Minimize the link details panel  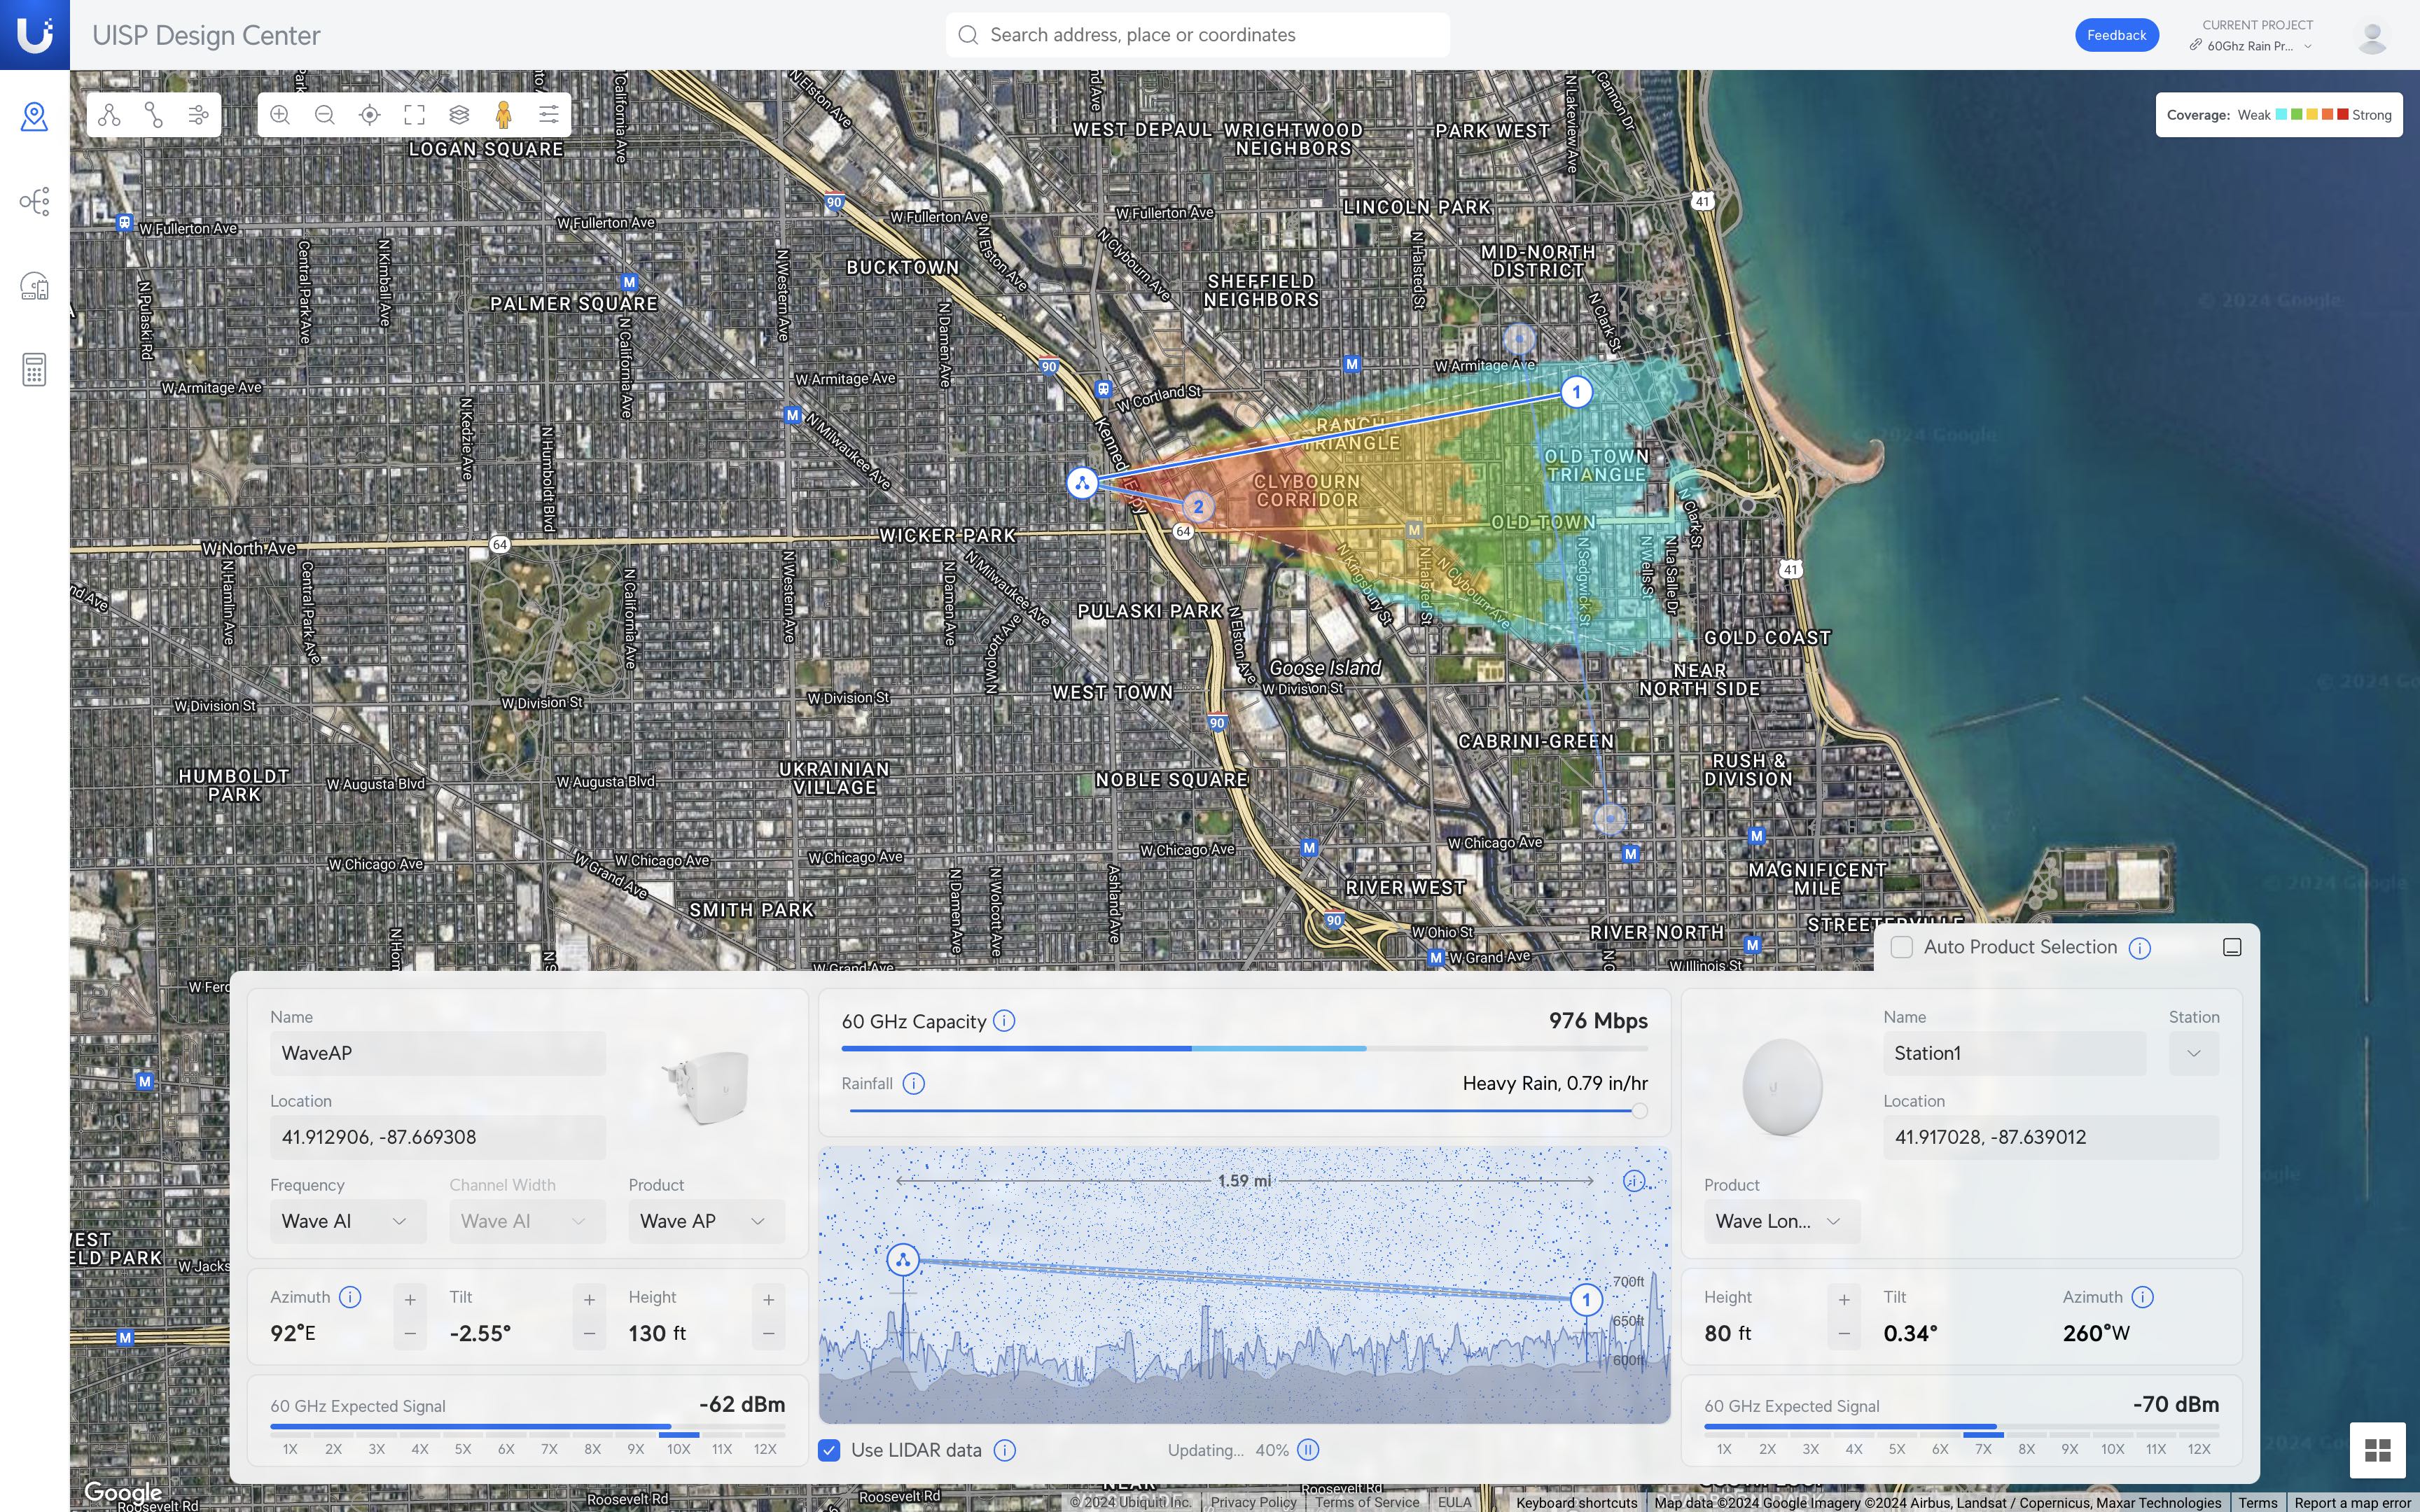pos(2232,947)
